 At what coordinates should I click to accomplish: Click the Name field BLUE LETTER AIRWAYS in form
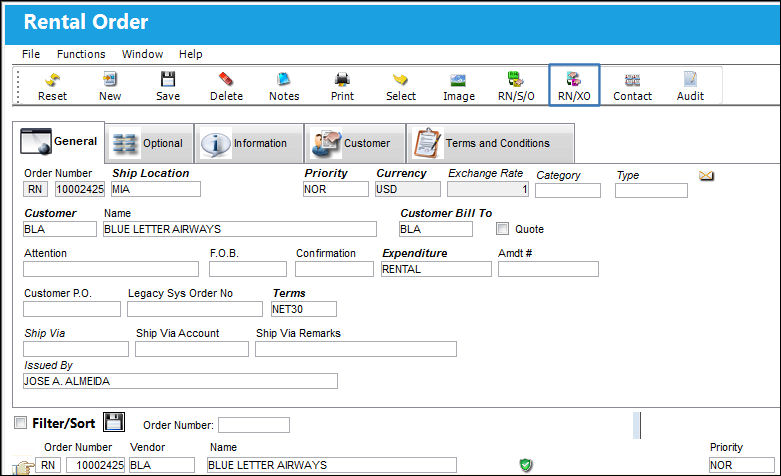pyautogui.click(x=240, y=229)
